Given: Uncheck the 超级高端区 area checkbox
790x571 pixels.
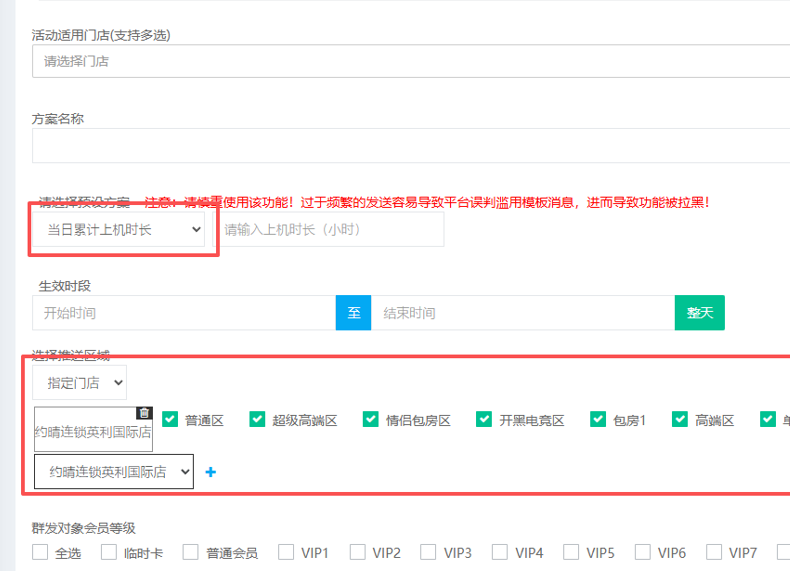Looking at the screenshot, I should [x=257, y=419].
